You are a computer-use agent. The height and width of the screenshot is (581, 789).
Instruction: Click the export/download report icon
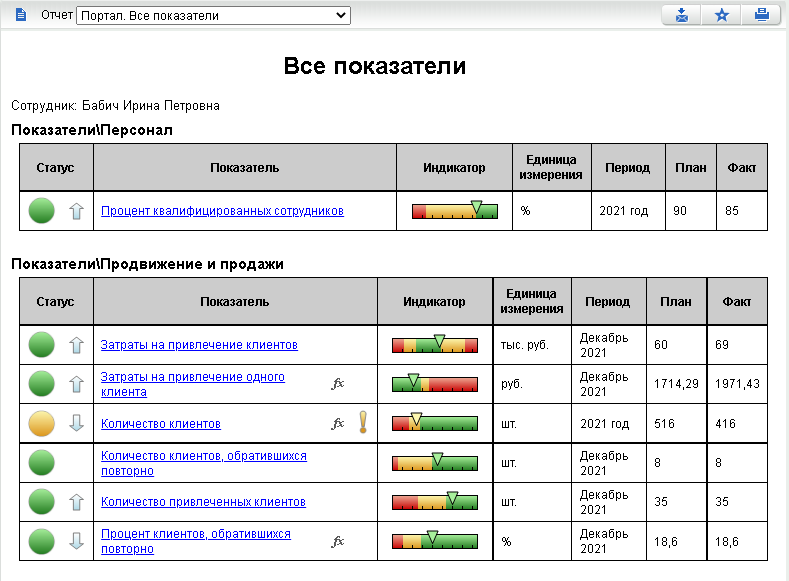pos(681,15)
